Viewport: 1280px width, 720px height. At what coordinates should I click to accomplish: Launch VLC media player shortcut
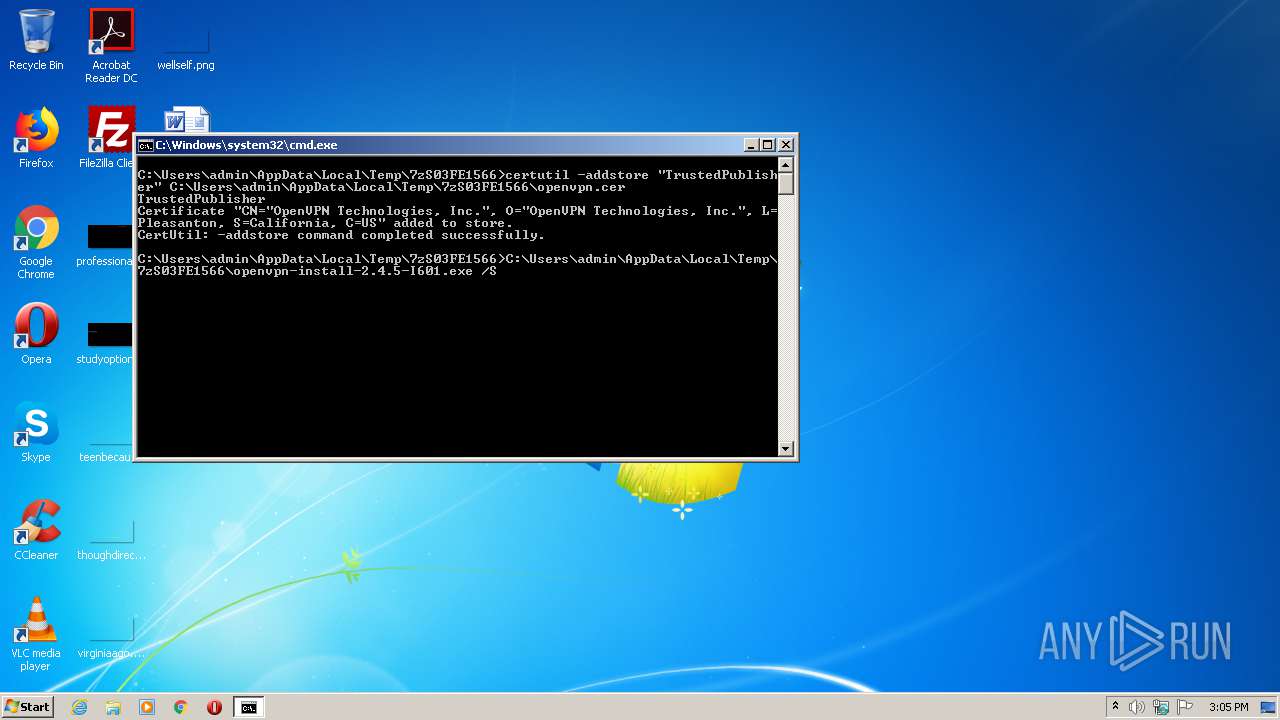tap(36, 634)
